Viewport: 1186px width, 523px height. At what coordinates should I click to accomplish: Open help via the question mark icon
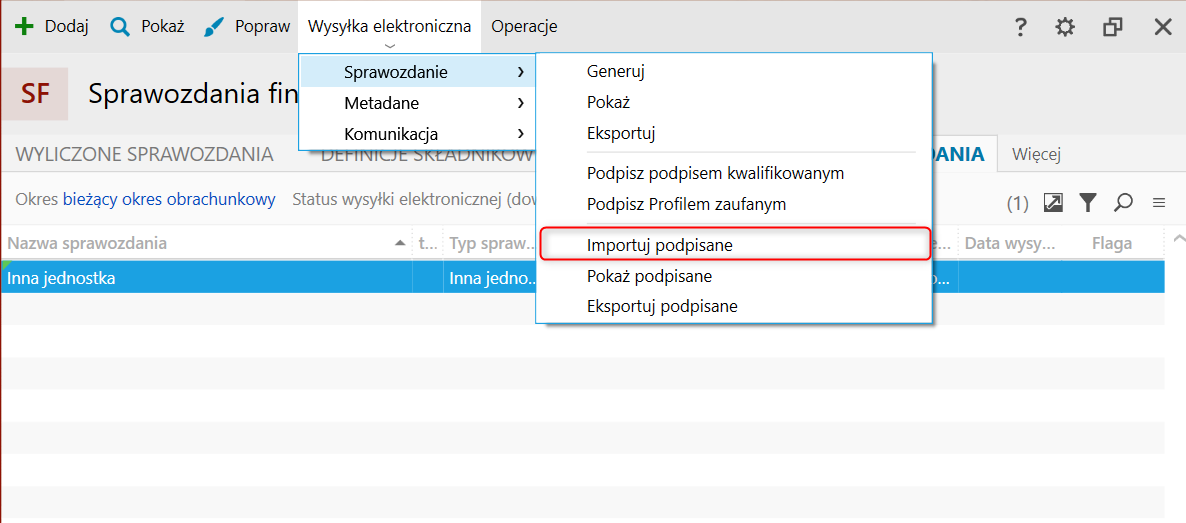pyautogui.click(x=1020, y=27)
